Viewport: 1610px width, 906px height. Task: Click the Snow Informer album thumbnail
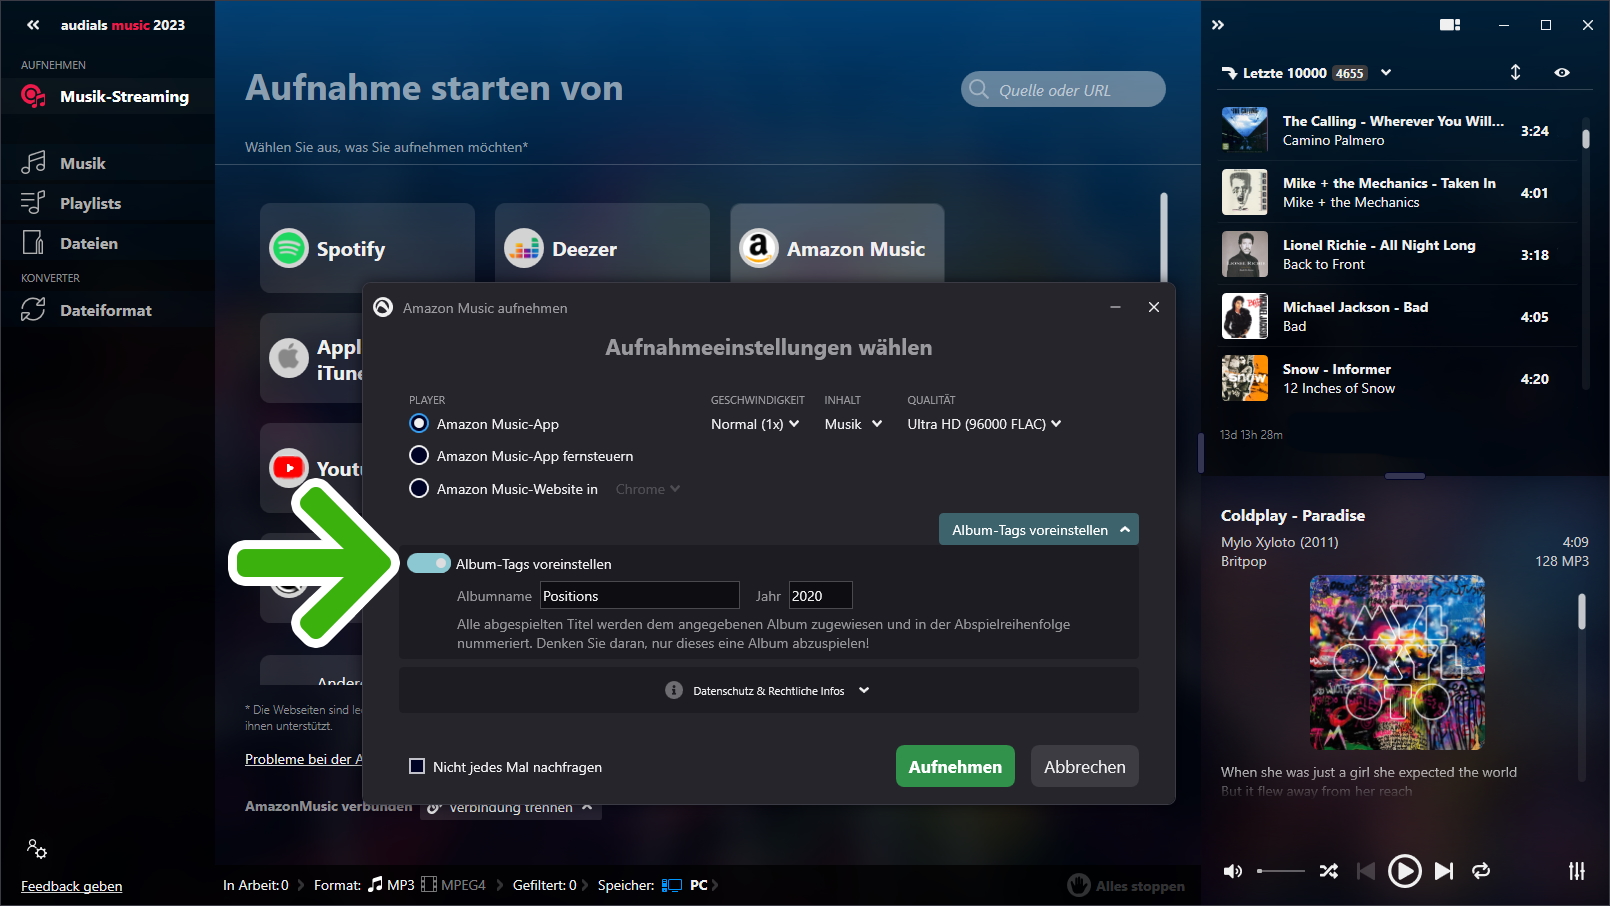(x=1245, y=378)
